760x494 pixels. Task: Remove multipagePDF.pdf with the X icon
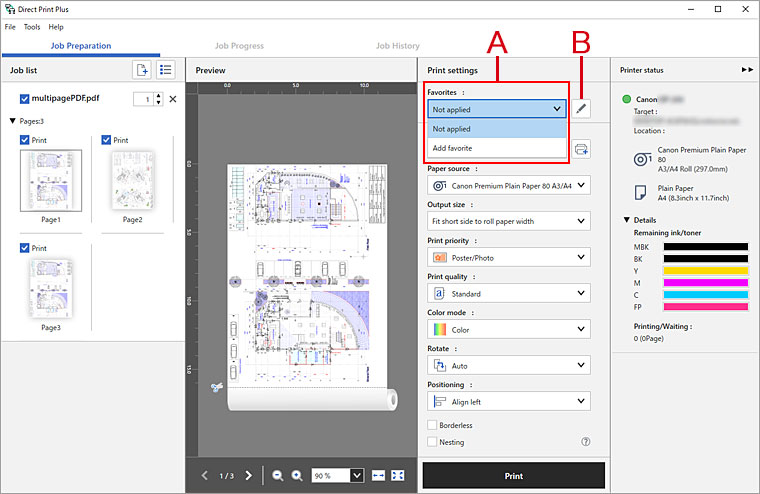[172, 99]
